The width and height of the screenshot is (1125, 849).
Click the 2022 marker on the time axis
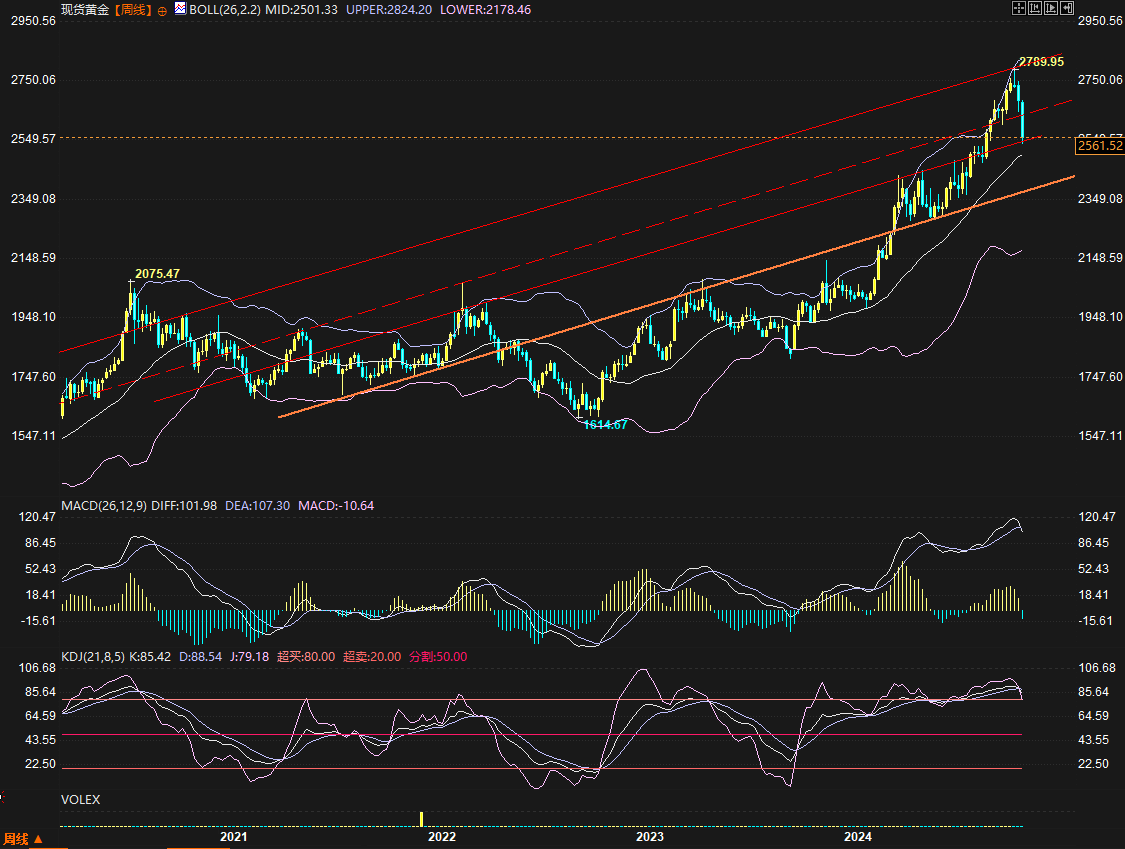coord(441,836)
